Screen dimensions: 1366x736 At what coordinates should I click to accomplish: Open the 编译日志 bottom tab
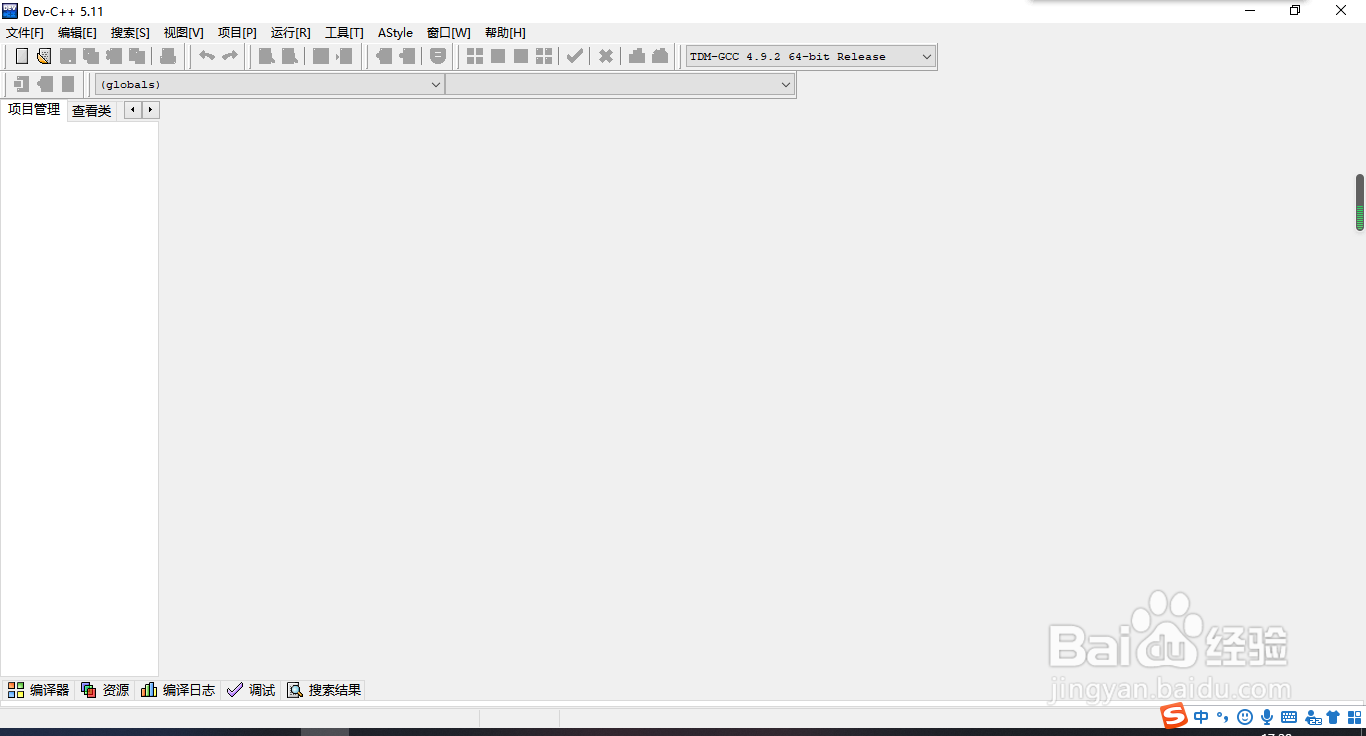pyautogui.click(x=178, y=690)
